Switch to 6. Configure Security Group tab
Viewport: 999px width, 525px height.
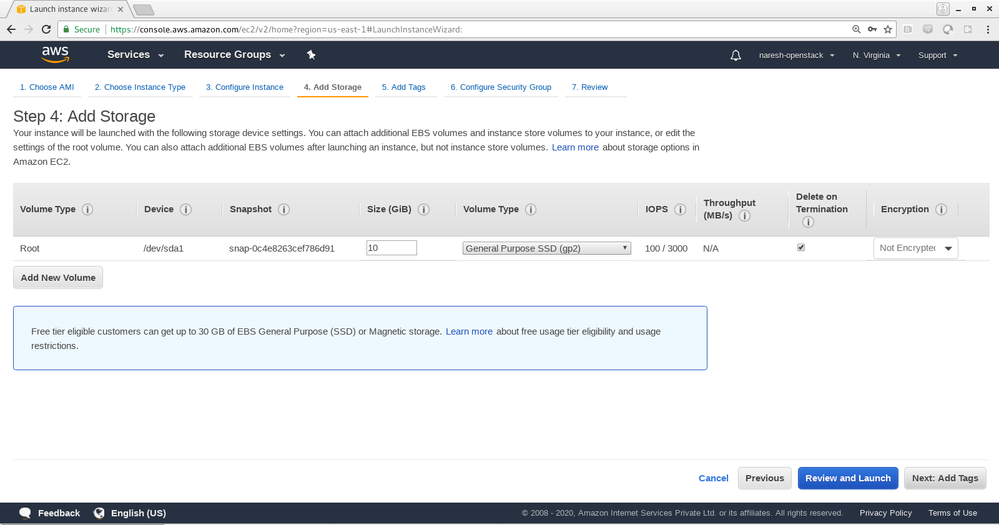click(500, 87)
